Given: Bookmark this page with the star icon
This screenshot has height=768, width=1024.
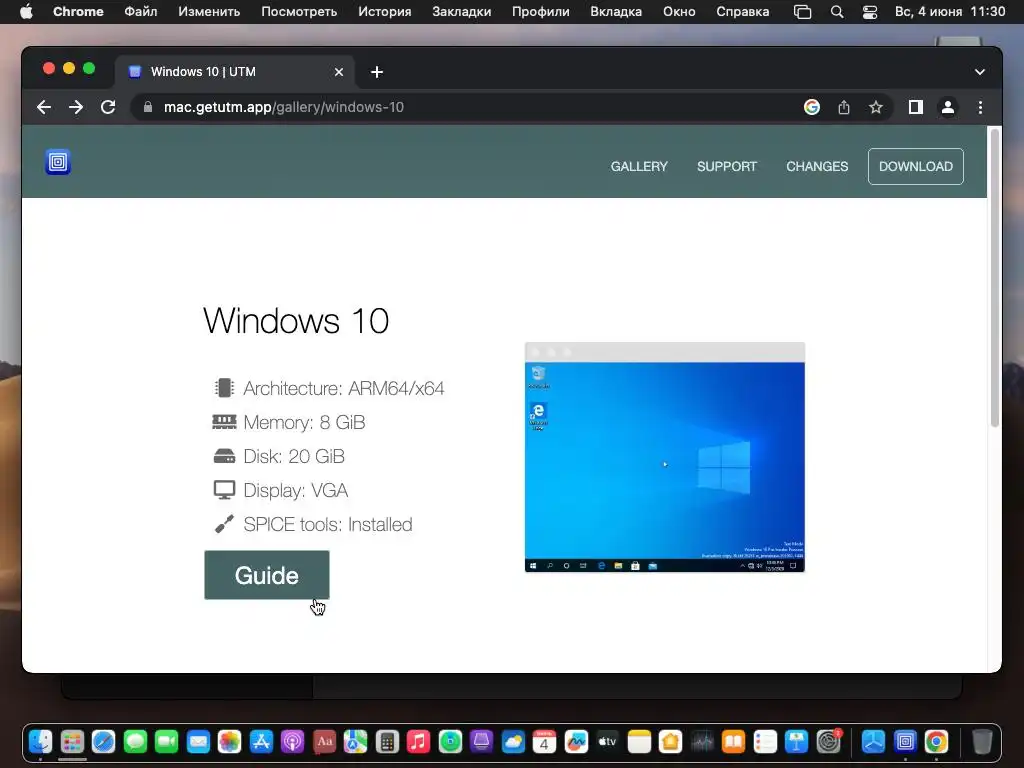Looking at the screenshot, I should tap(876, 107).
